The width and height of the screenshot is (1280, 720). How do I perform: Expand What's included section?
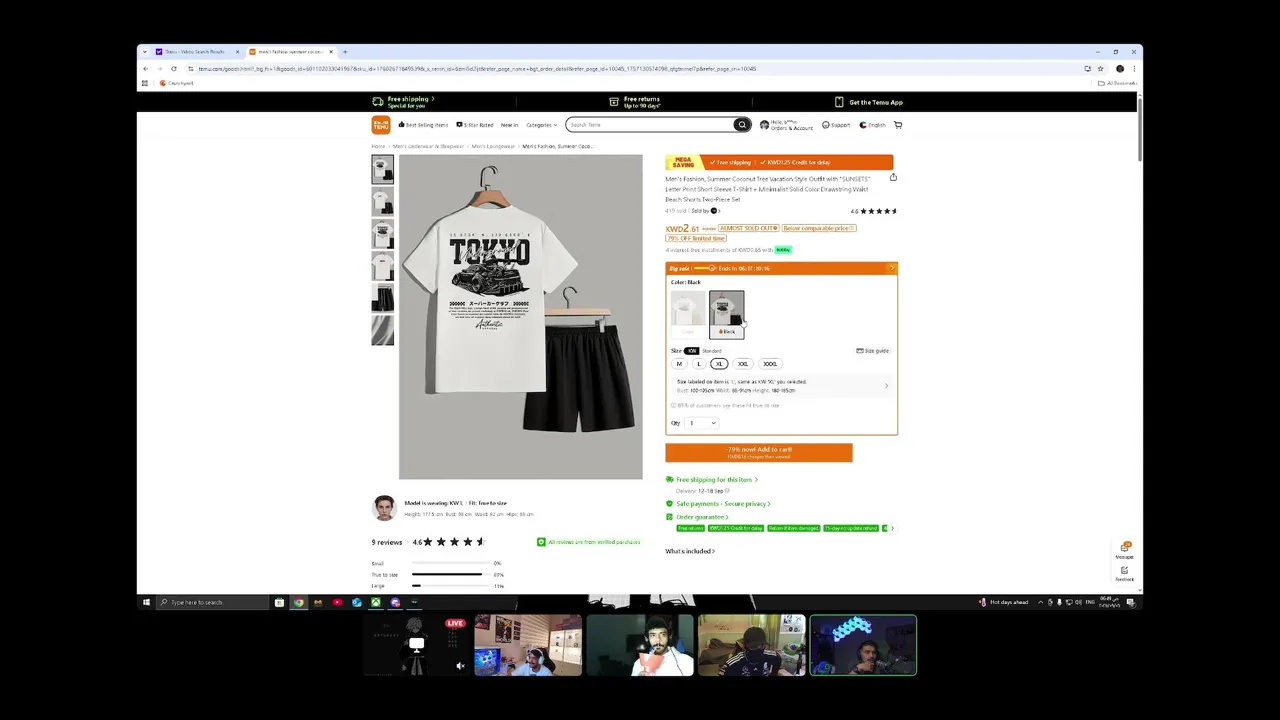690,551
